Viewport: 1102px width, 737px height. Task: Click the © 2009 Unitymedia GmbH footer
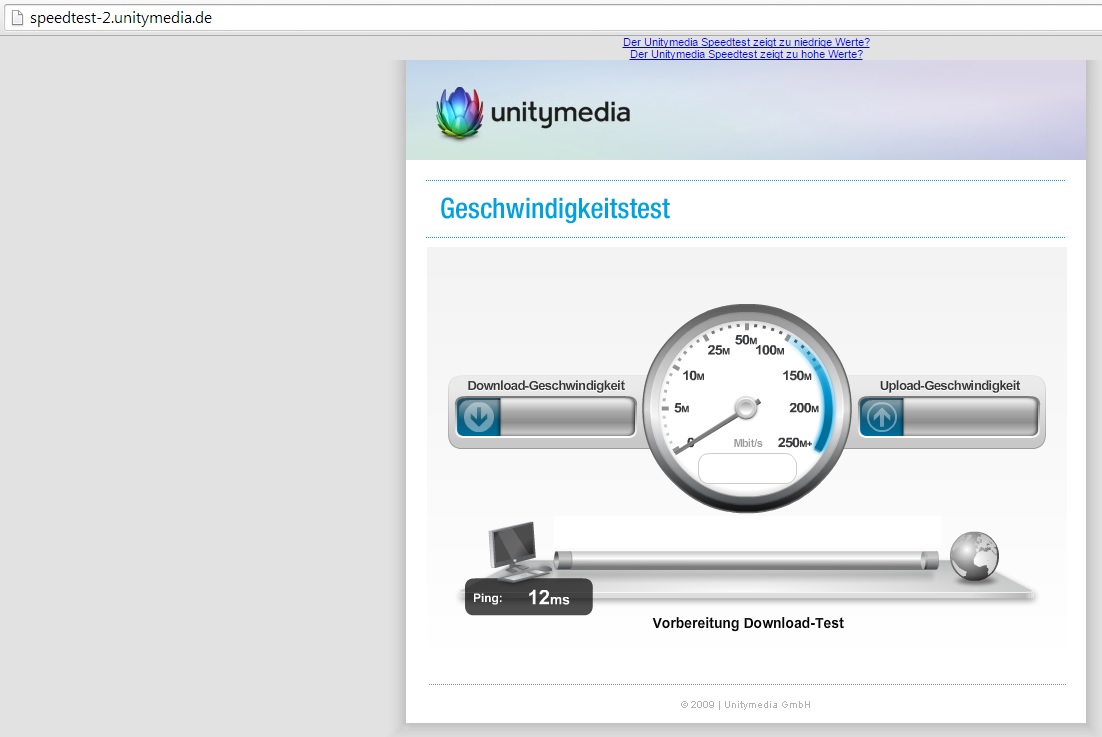click(x=746, y=705)
